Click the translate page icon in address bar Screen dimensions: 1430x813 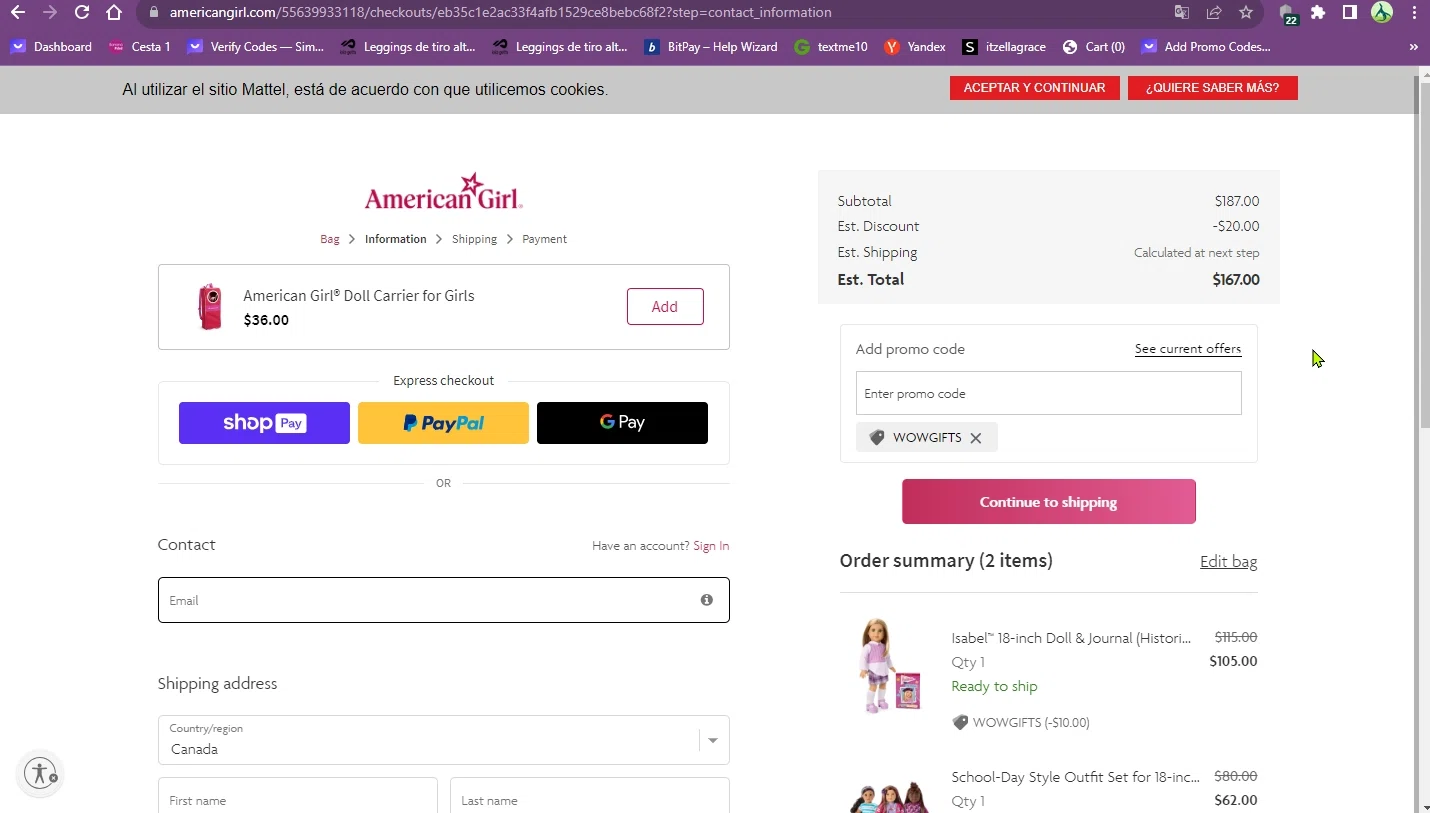click(1182, 13)
